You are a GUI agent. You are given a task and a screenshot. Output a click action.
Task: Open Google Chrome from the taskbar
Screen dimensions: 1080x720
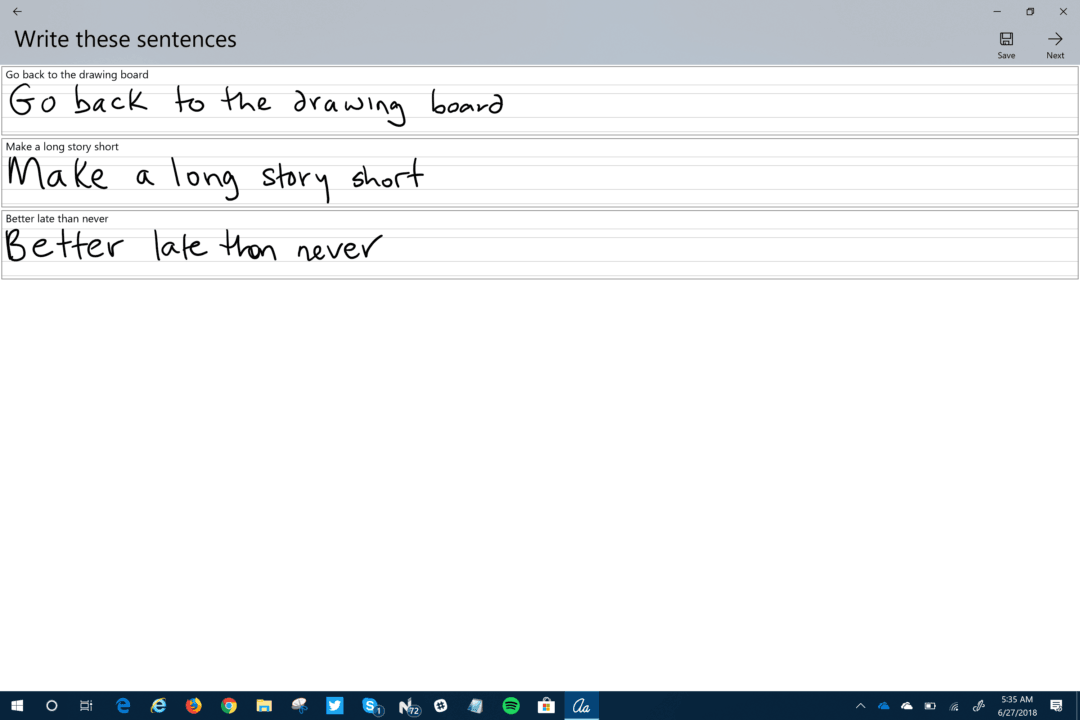coord(229,705)
